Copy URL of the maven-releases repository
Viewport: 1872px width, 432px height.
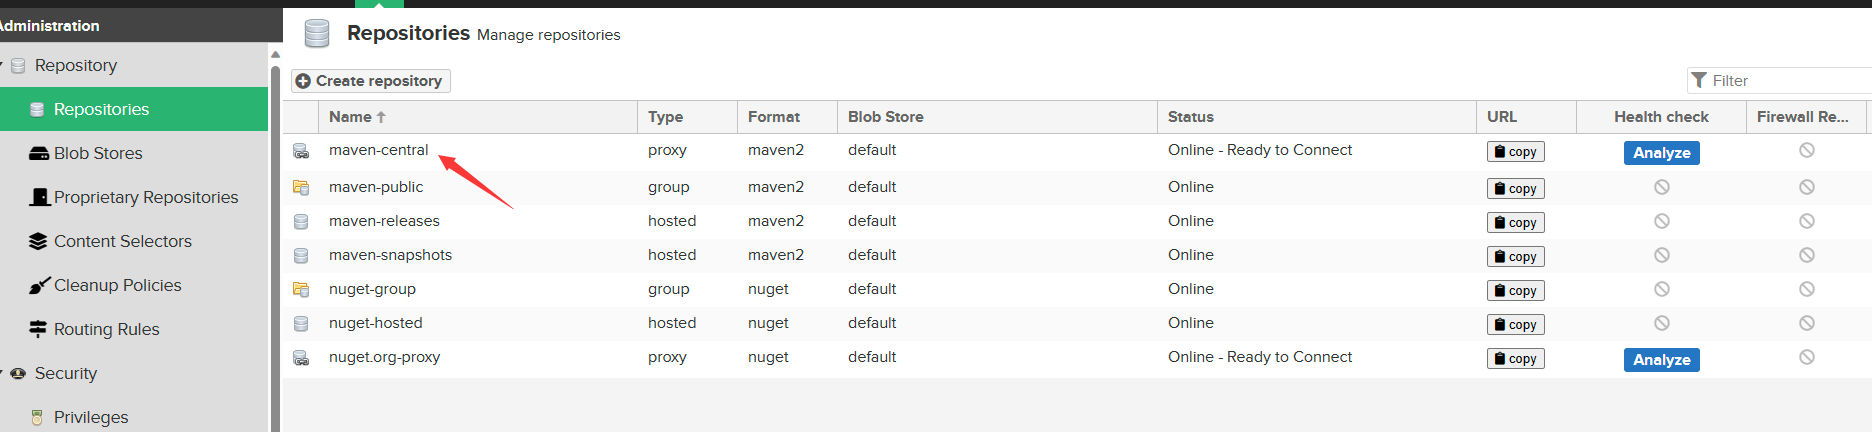(1515, 222)
